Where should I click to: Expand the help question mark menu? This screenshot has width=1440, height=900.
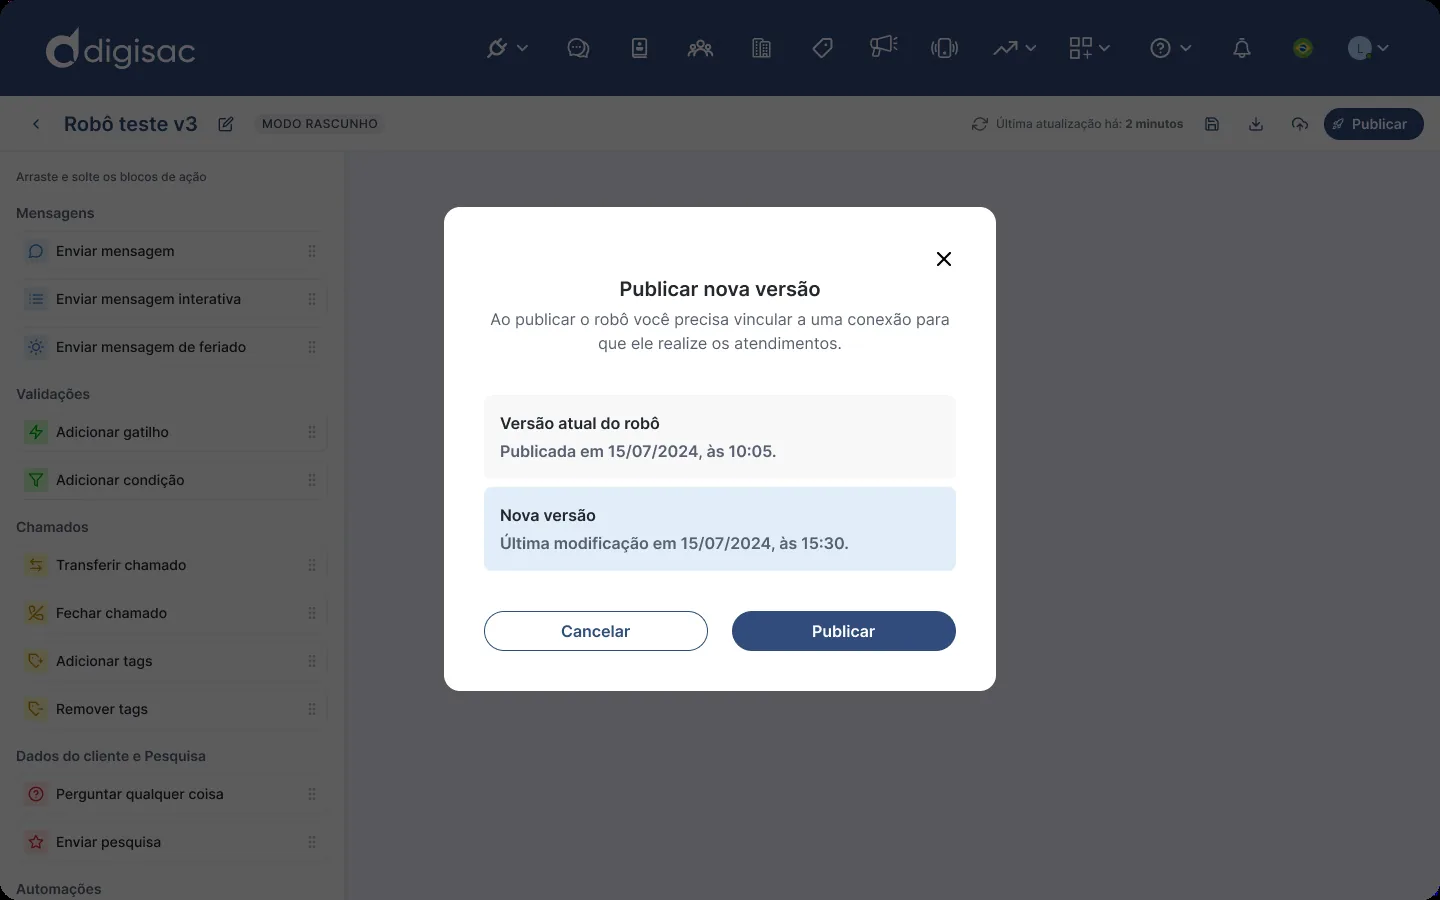pyautogui.click(x=1170, y=48)
